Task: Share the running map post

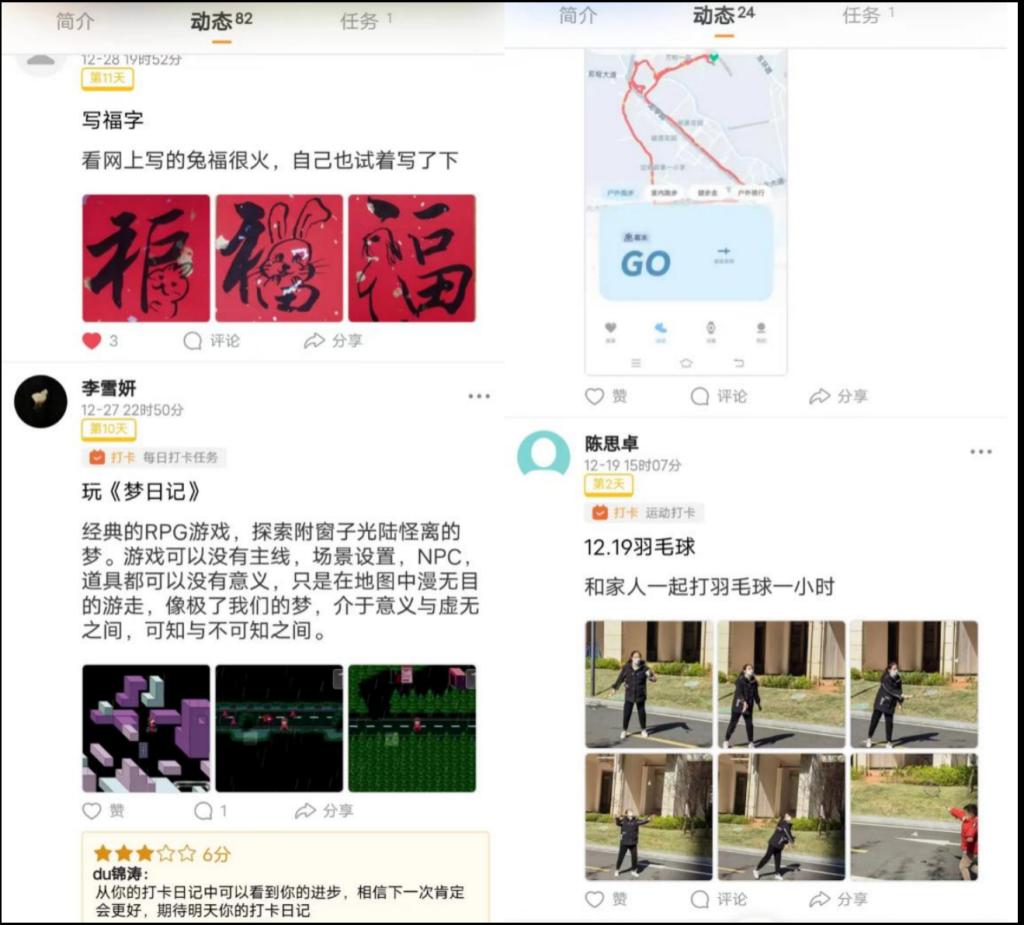Action: [839, 396]
